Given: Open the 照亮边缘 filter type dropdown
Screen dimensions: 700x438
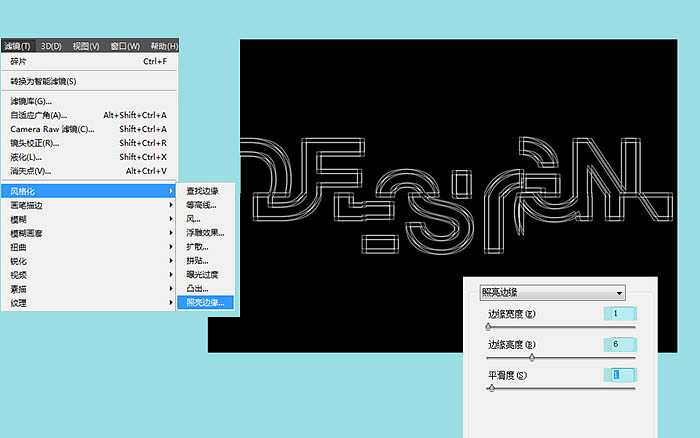Looking at the screenshot, I should [552, 293].
